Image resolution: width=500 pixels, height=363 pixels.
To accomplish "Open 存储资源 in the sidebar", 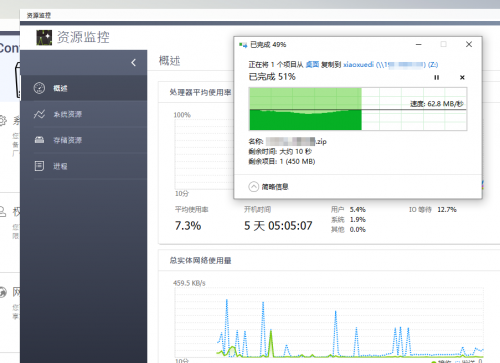I will [83, 140].
